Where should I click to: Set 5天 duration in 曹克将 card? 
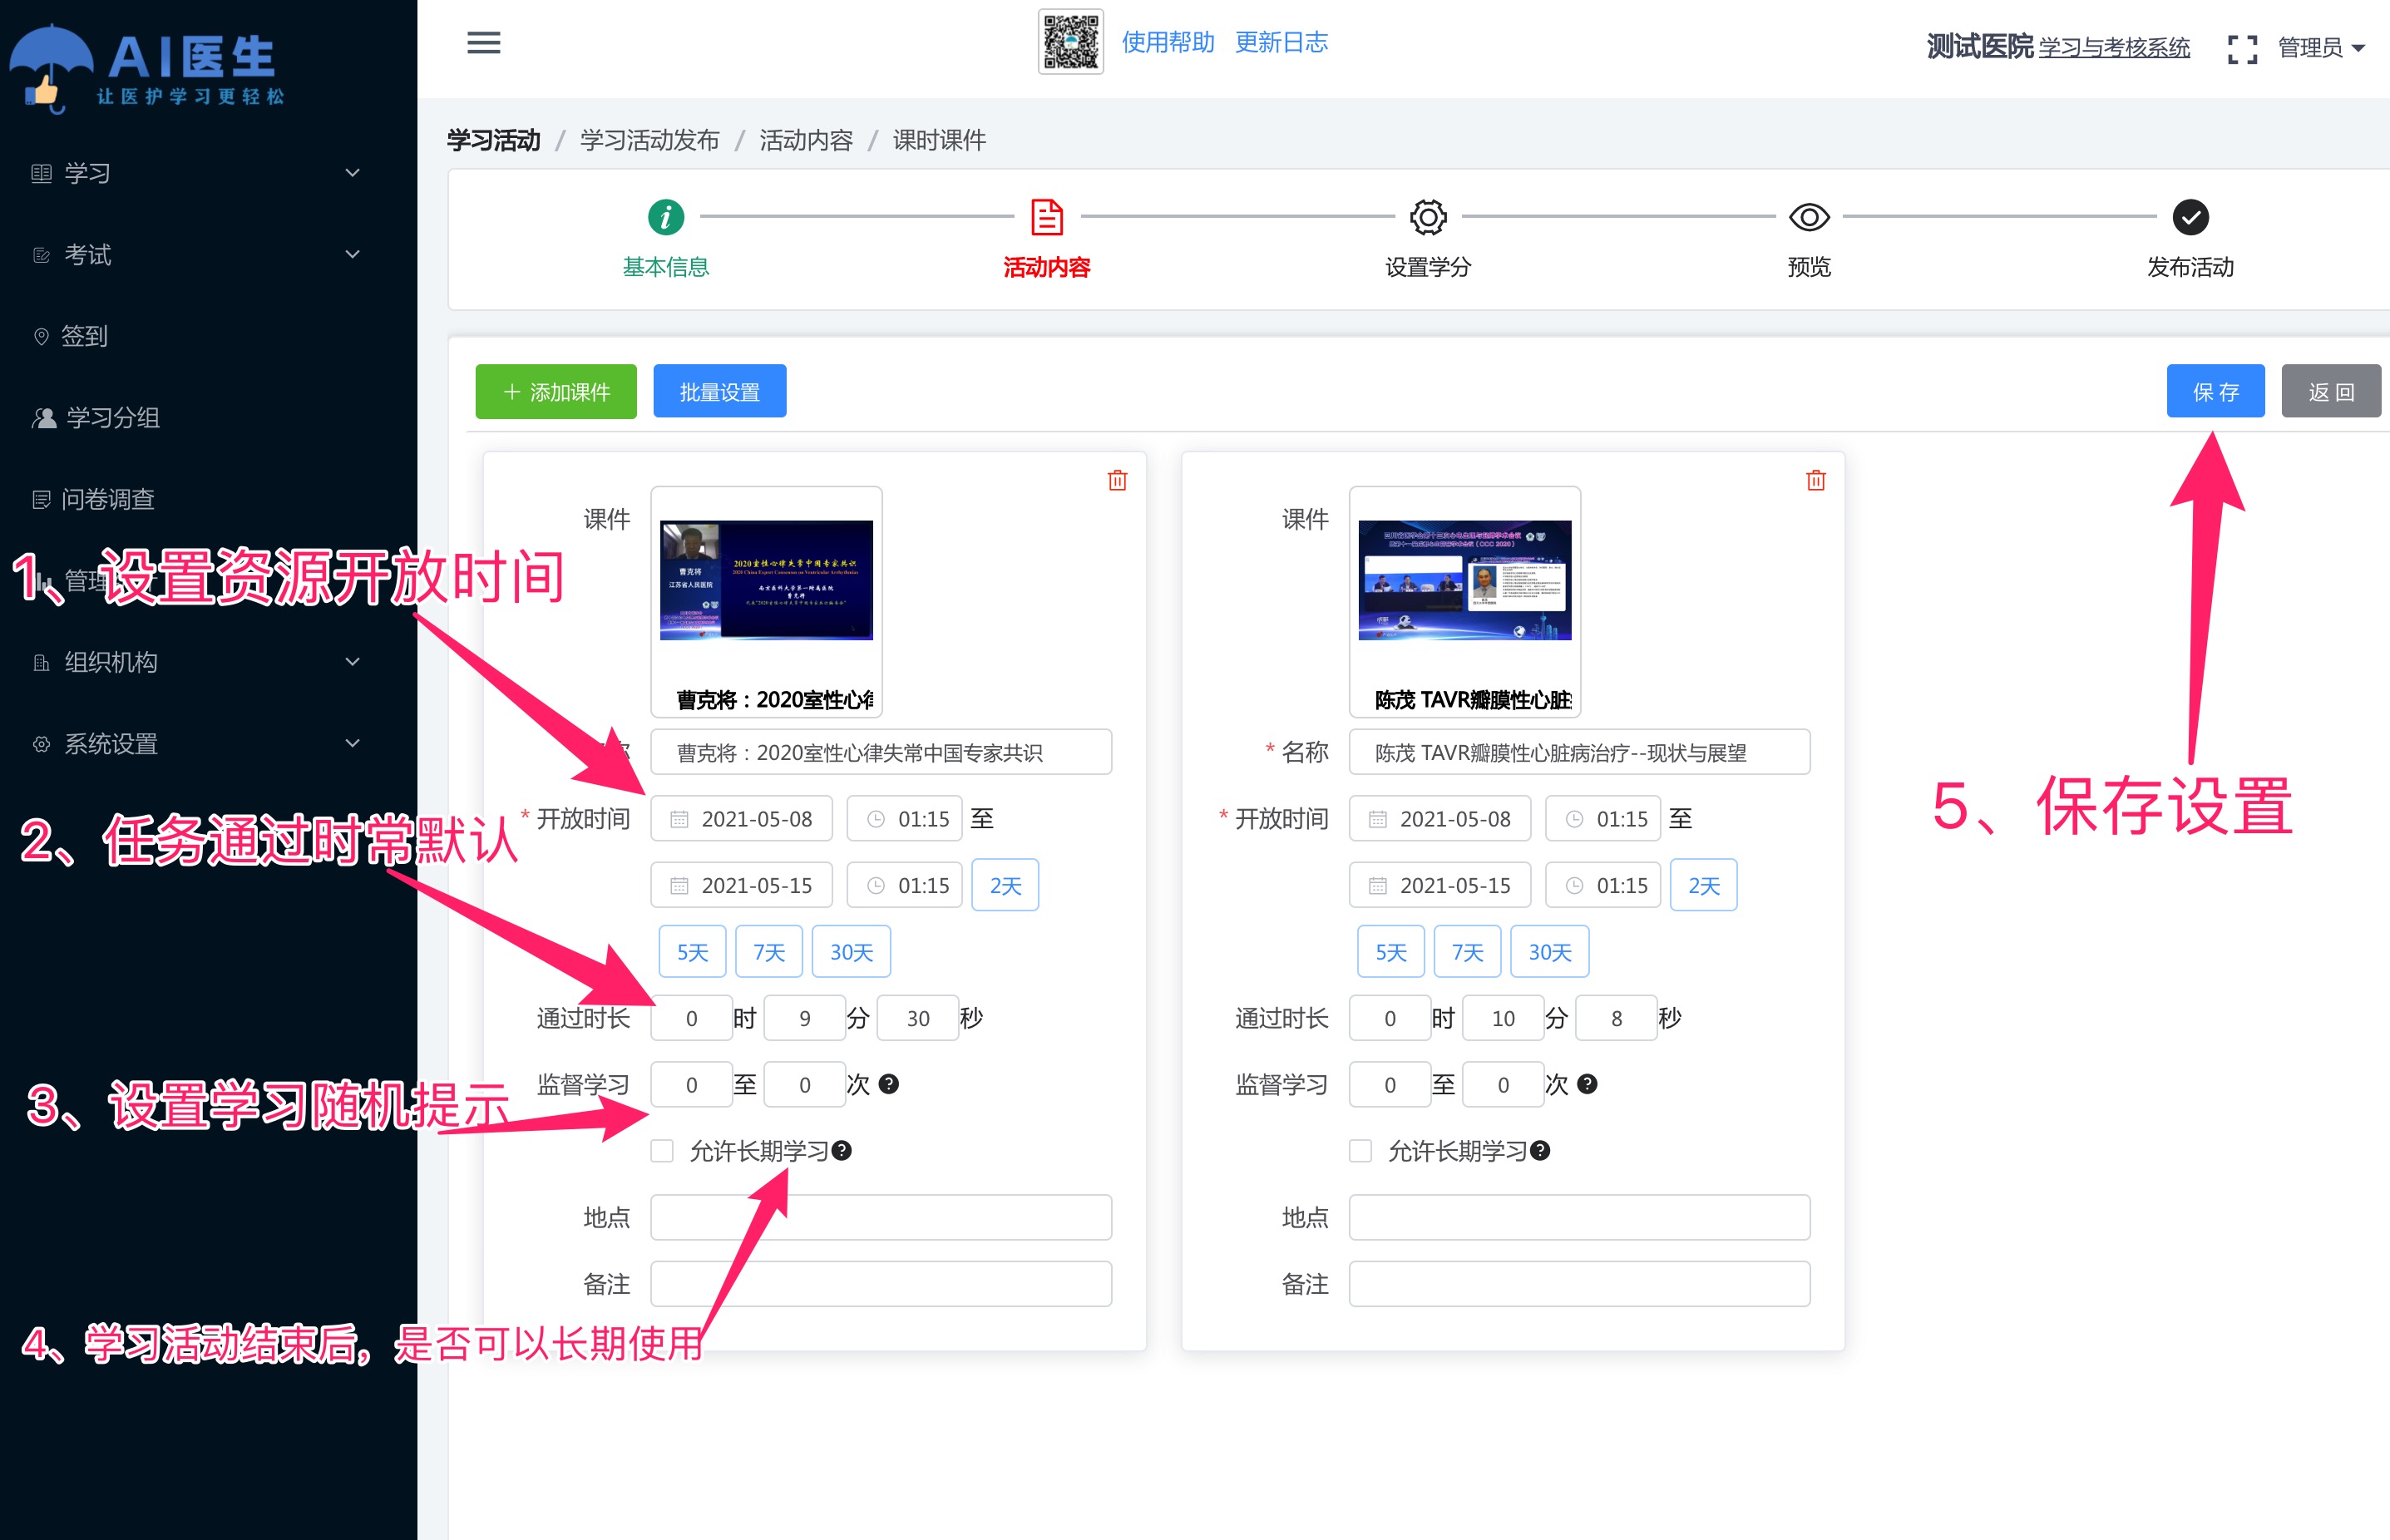pos(693,952)
